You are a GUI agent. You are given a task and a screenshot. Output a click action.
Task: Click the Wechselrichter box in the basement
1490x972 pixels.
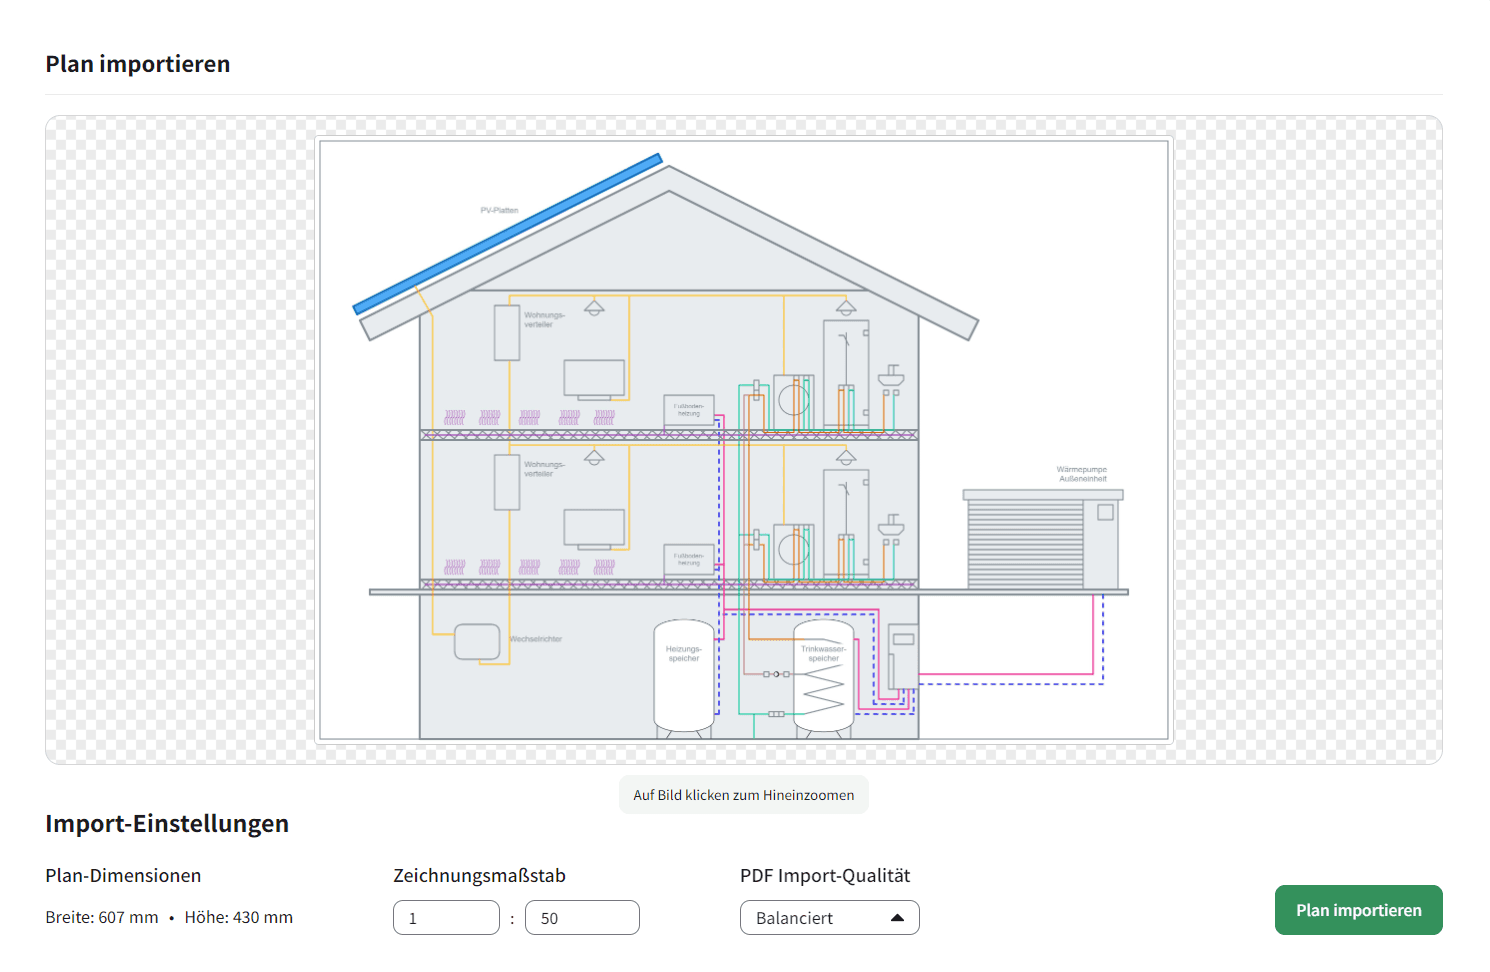[477, 641]
